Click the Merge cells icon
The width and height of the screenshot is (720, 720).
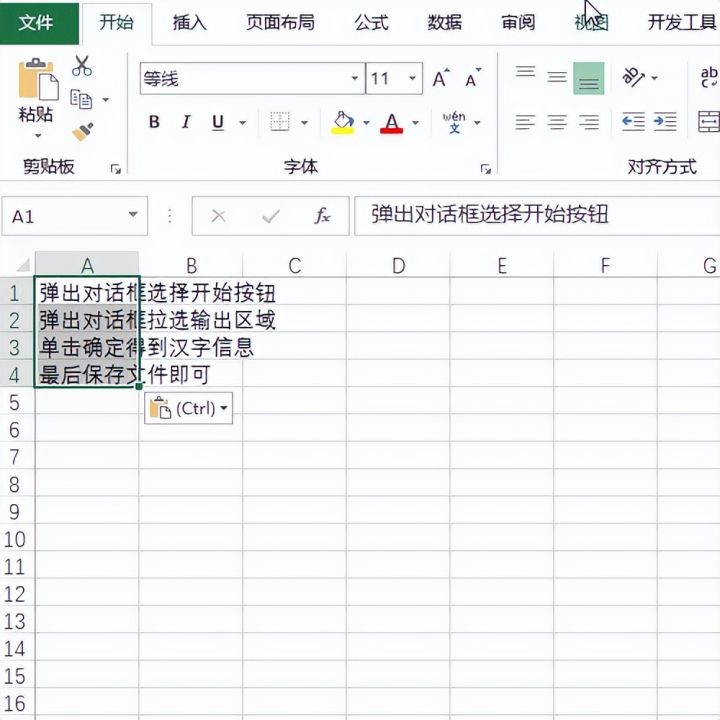(x=709, y=122)
